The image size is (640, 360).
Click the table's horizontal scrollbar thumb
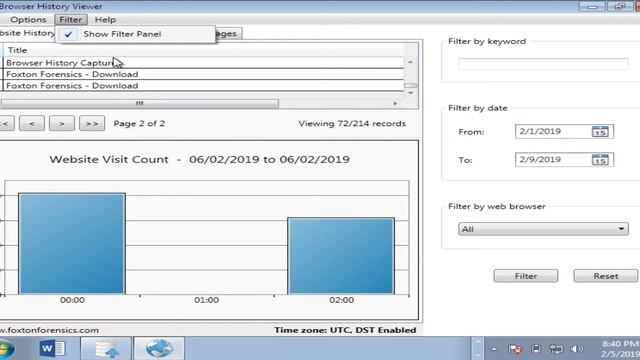(x=139, y=104)
